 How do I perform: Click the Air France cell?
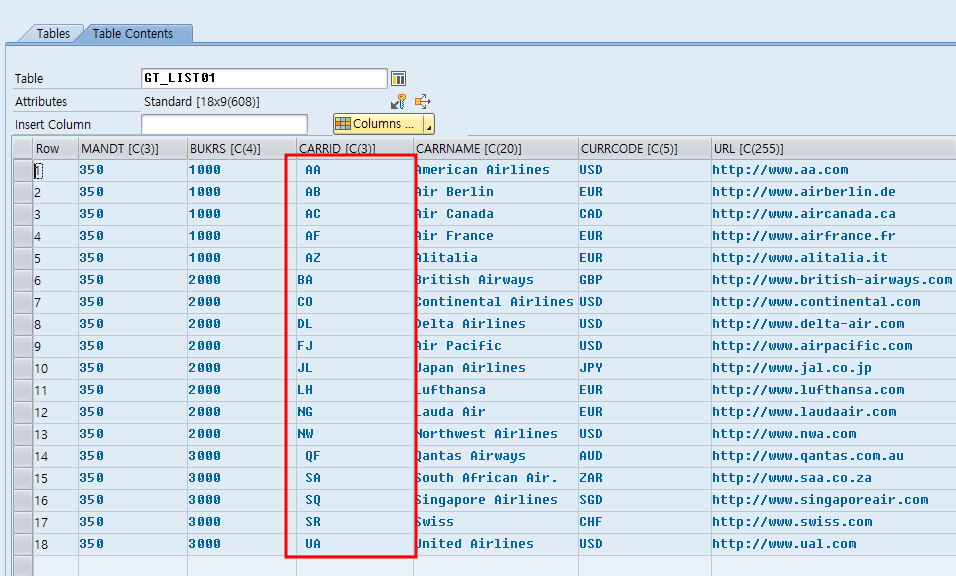coord(496,236)
